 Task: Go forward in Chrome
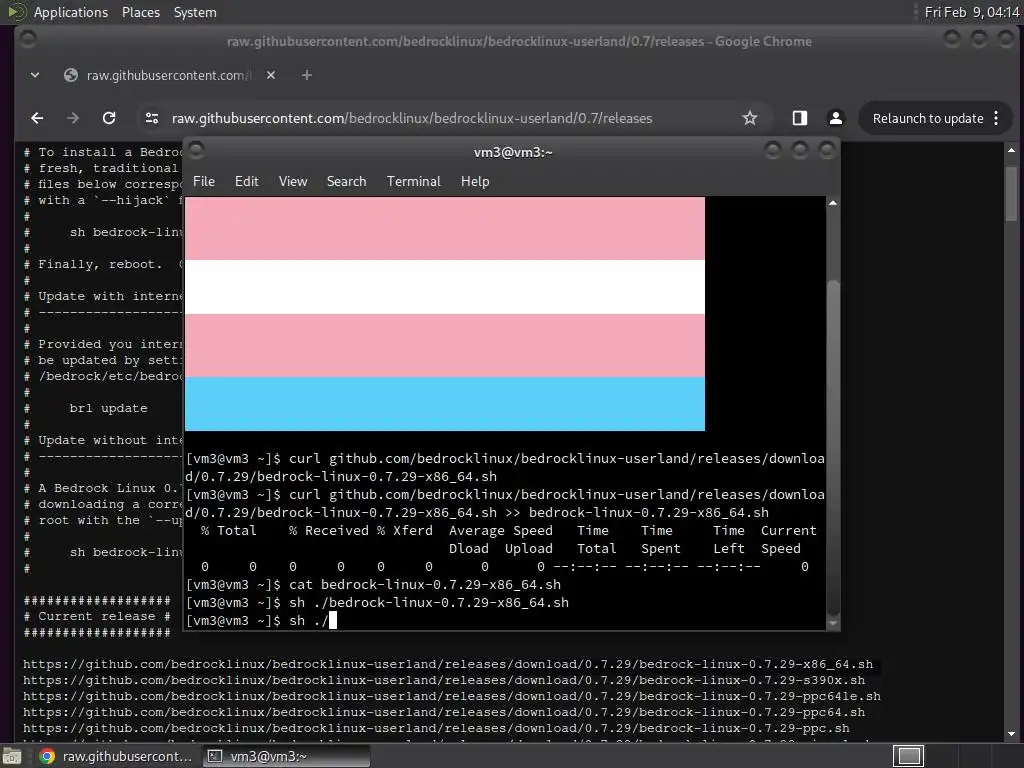point(72,118)
